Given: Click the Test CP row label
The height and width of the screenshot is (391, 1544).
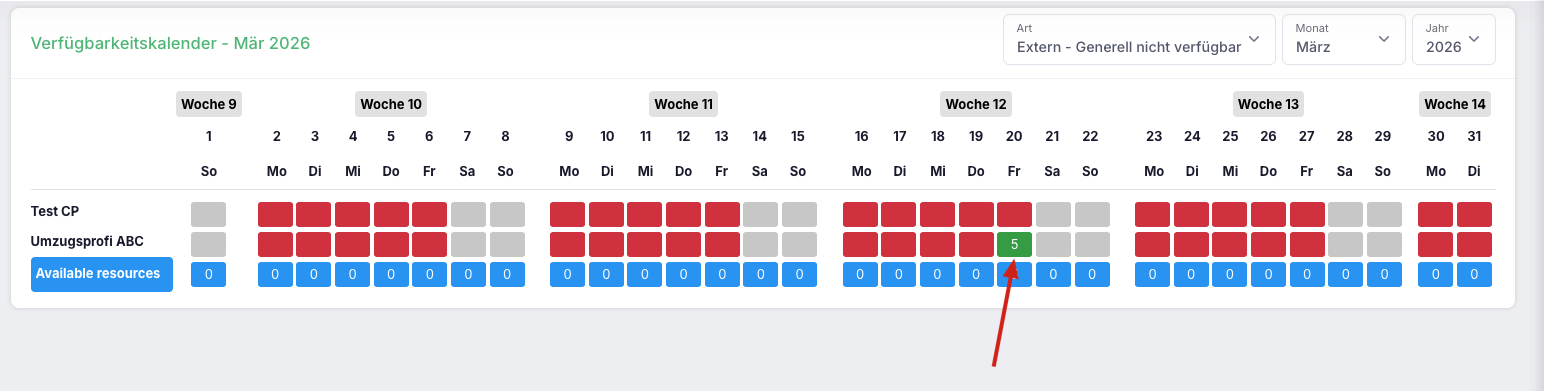Looking at the screenshot, I should (54, 211).
